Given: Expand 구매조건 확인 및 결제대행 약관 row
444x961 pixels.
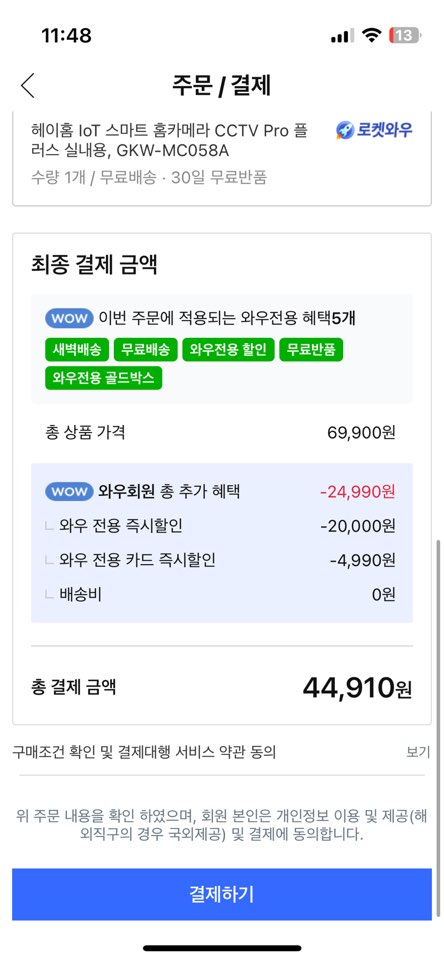Looking at the screenshot, I should (221, 752).
